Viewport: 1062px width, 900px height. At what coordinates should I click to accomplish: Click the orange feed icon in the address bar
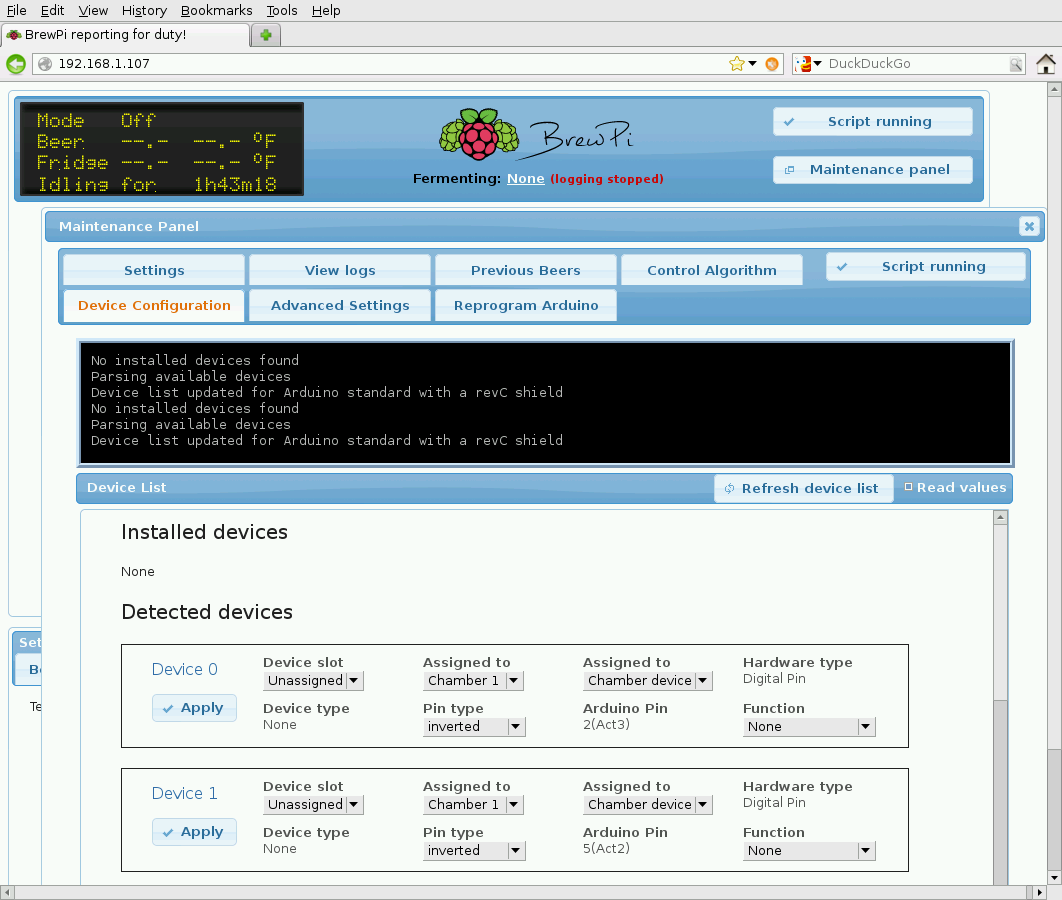(771, 64)
